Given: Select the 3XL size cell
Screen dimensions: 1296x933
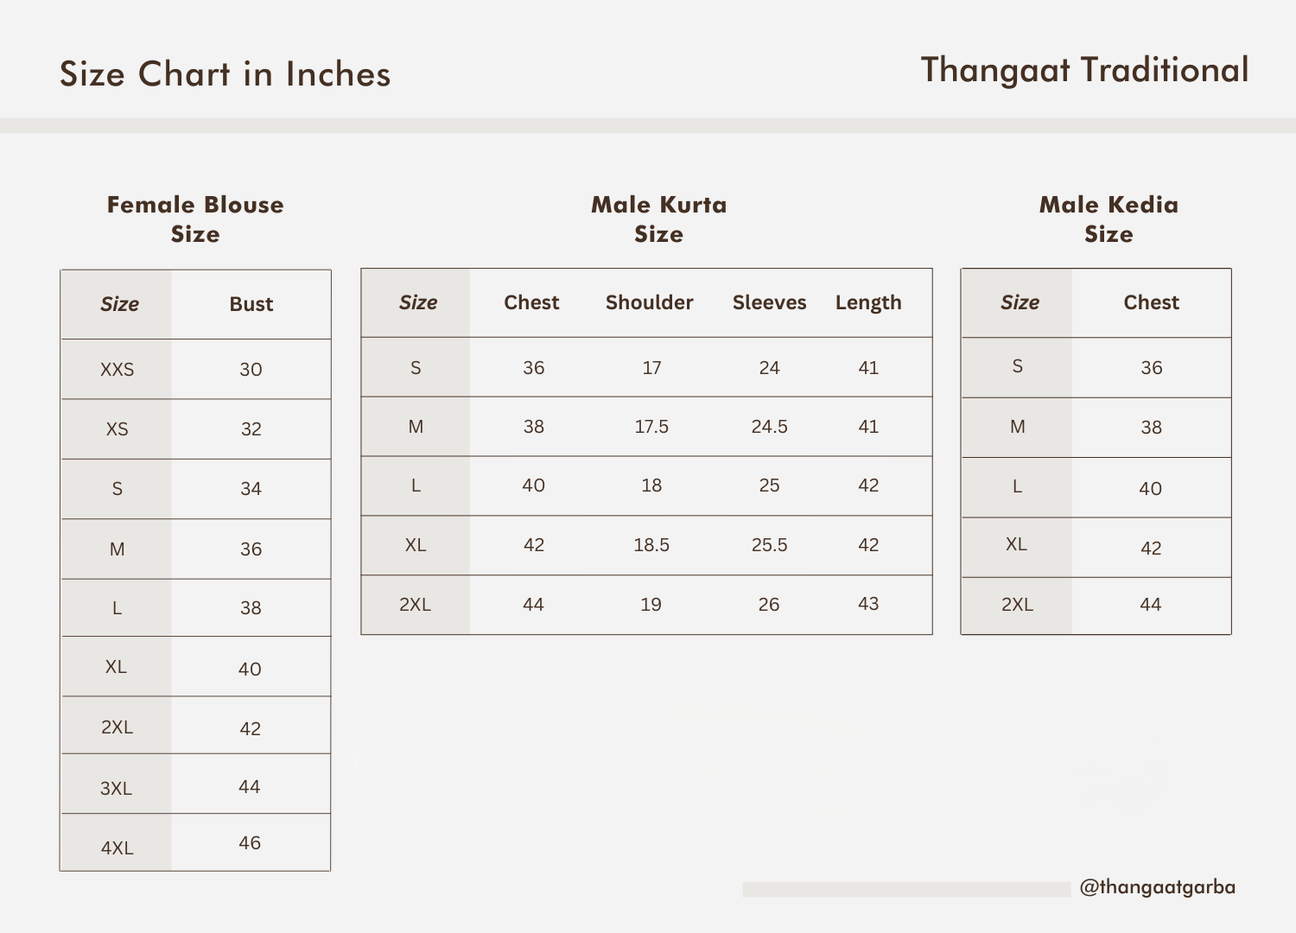Looking at the screenshot, I should click(116, 788).
